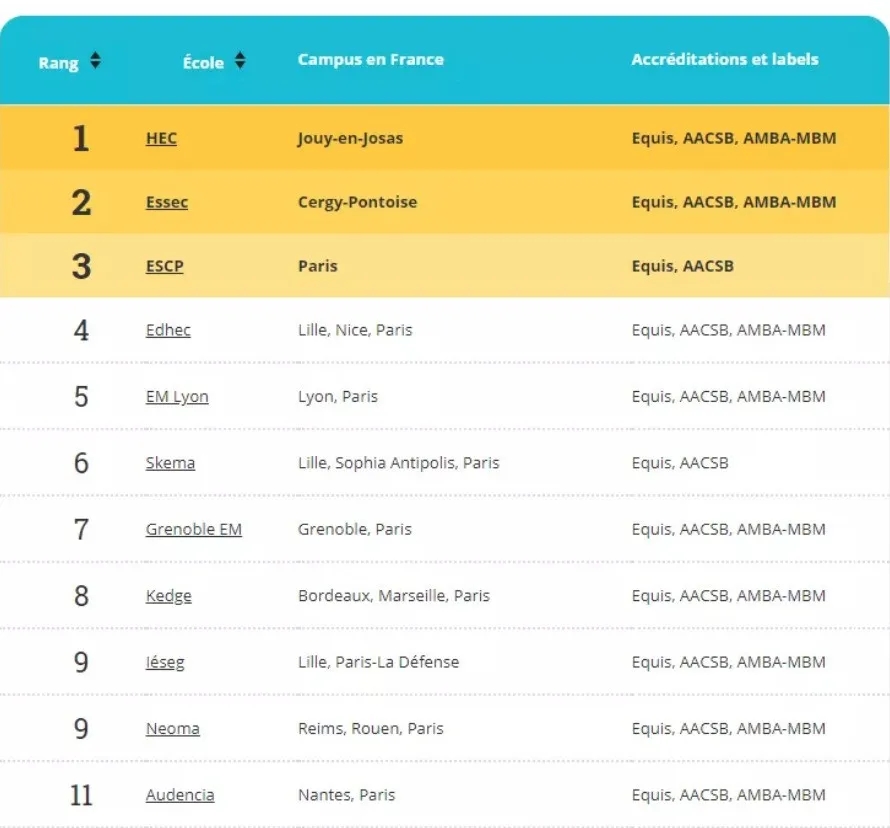Open the Essec school link

(166, 202)
